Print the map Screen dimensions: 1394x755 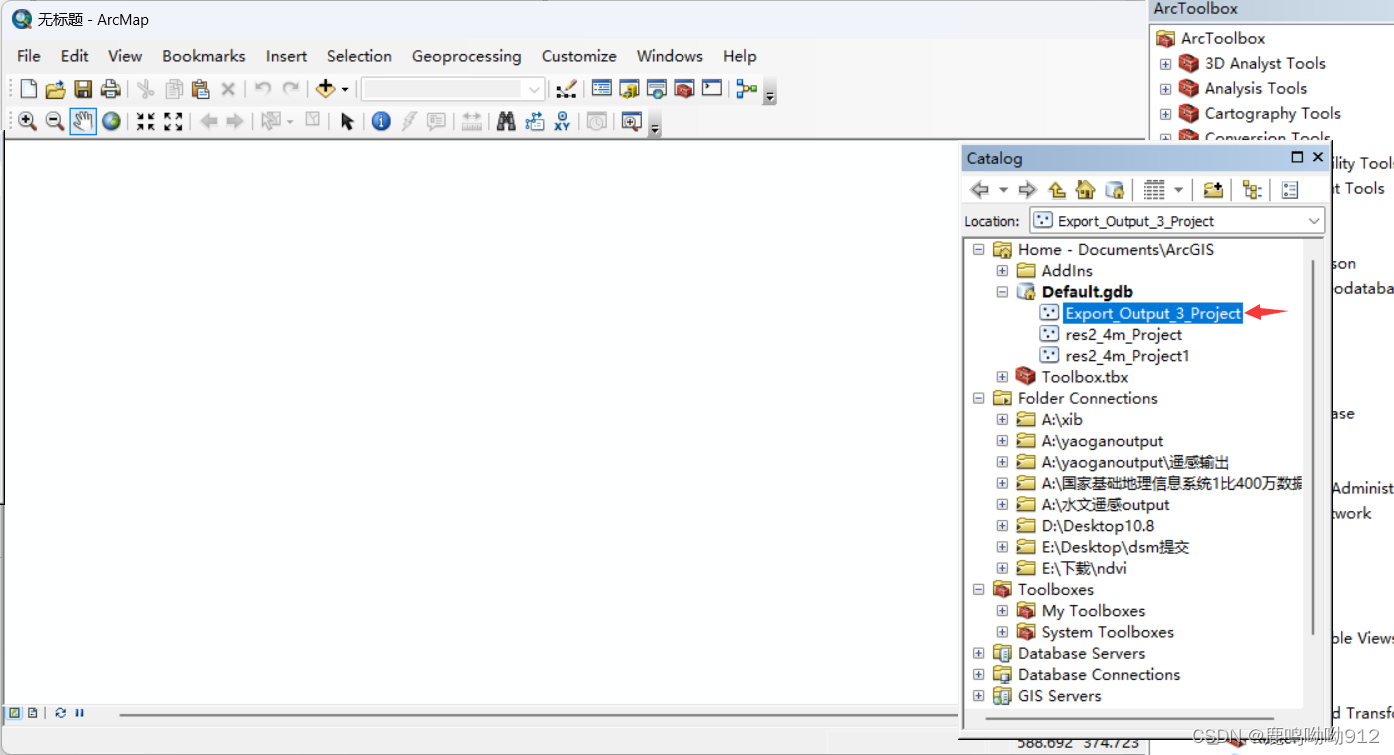(x=111, y=89)
